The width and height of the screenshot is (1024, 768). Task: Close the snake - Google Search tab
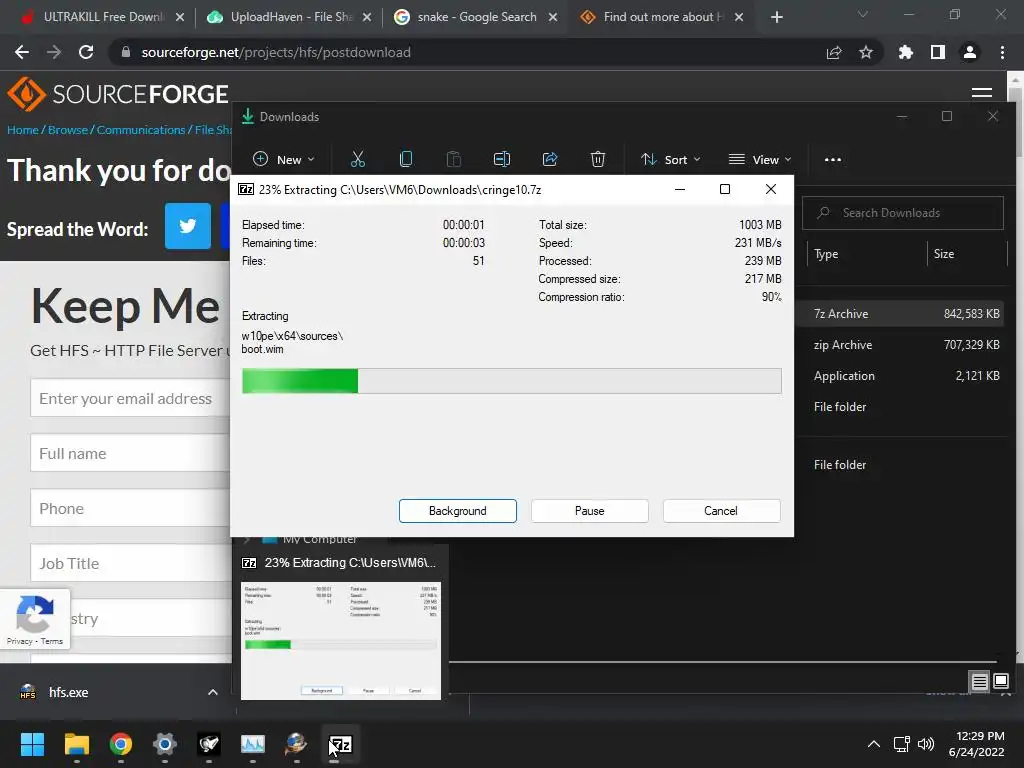(553, 17)
